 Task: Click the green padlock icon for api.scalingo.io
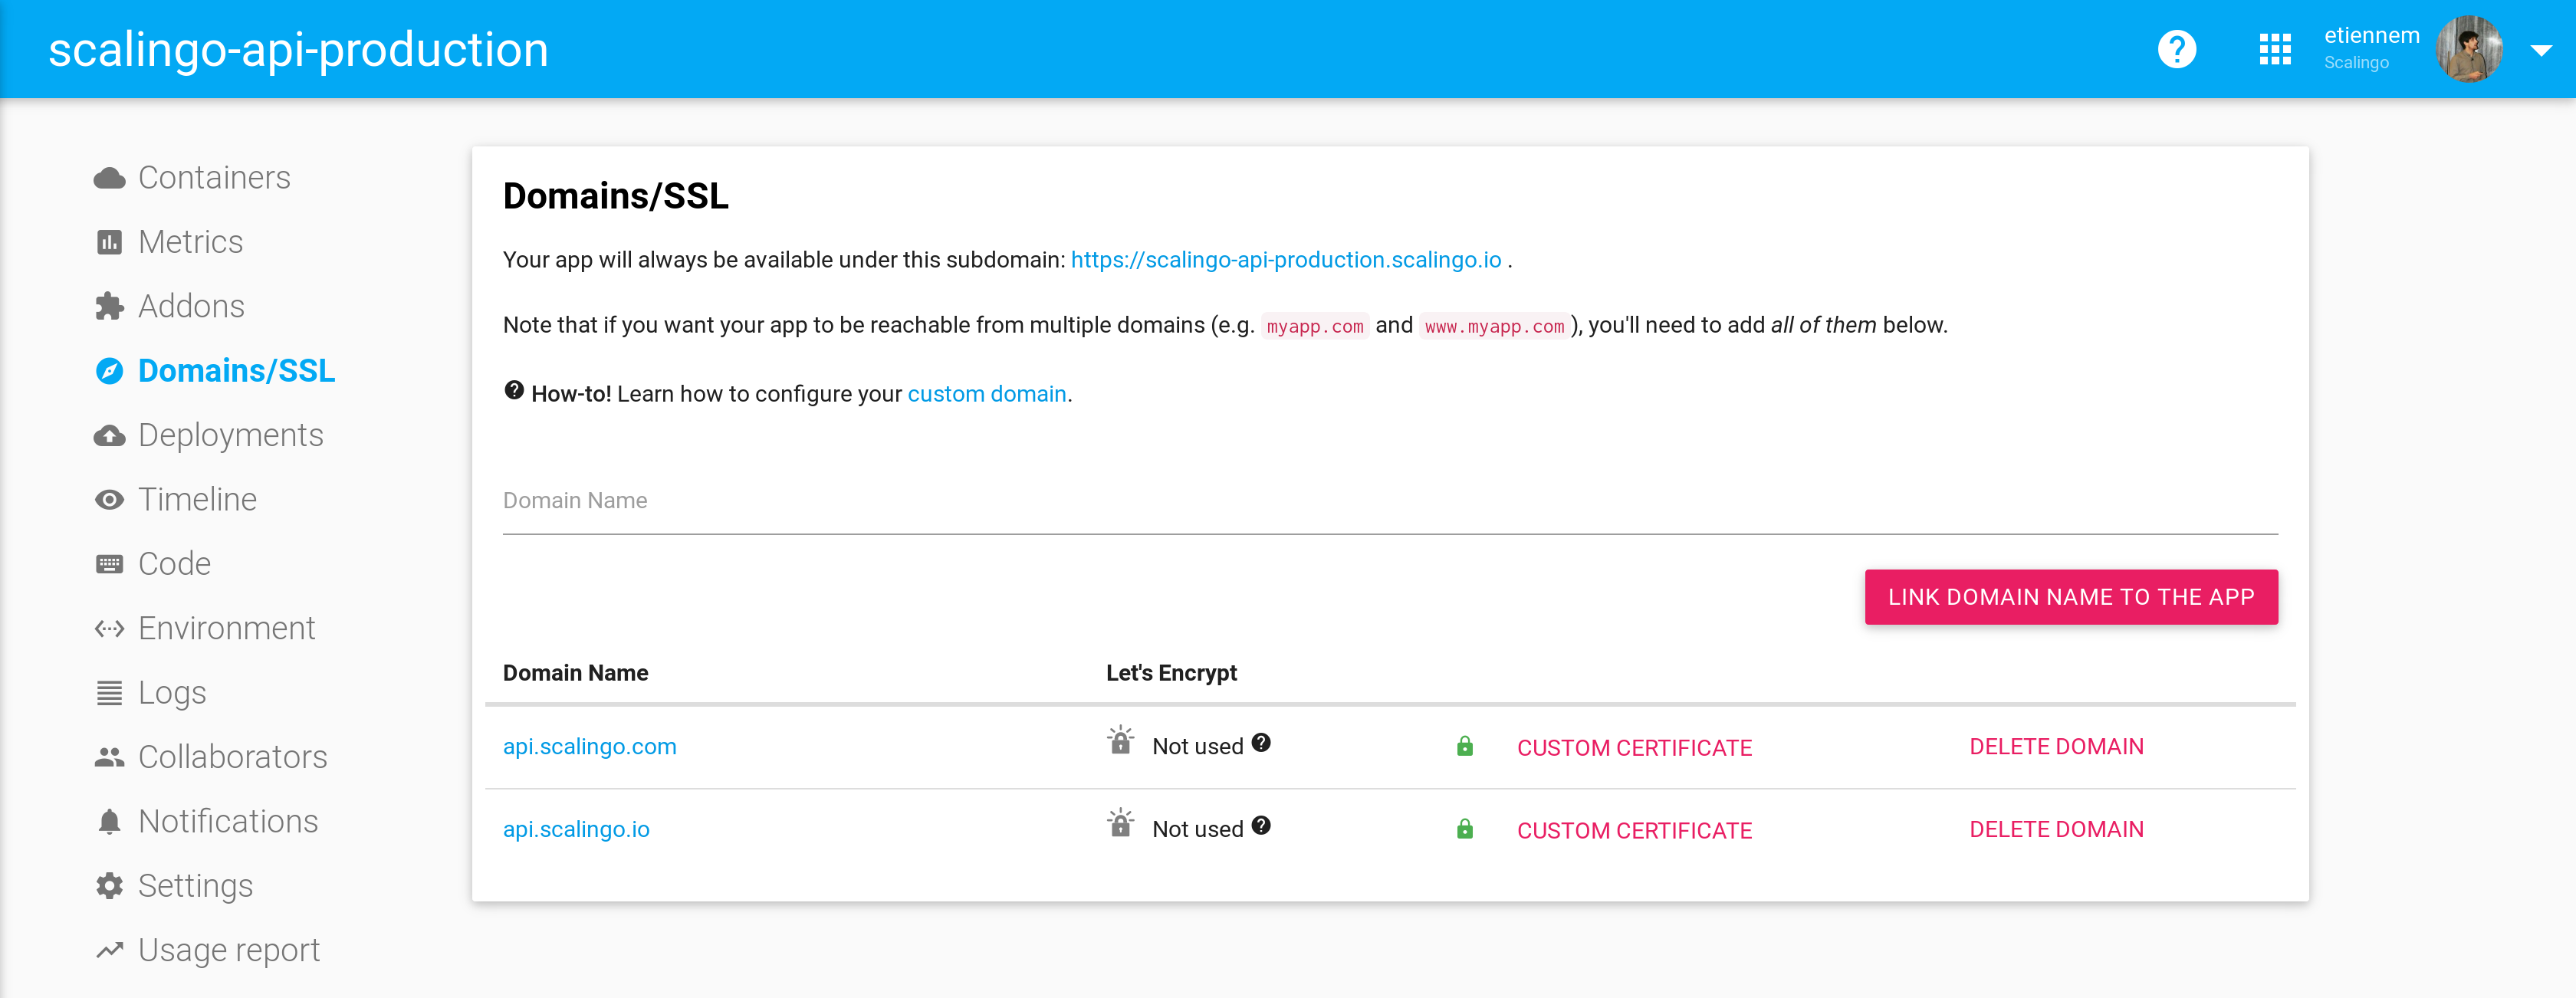tap(1465, 830)
